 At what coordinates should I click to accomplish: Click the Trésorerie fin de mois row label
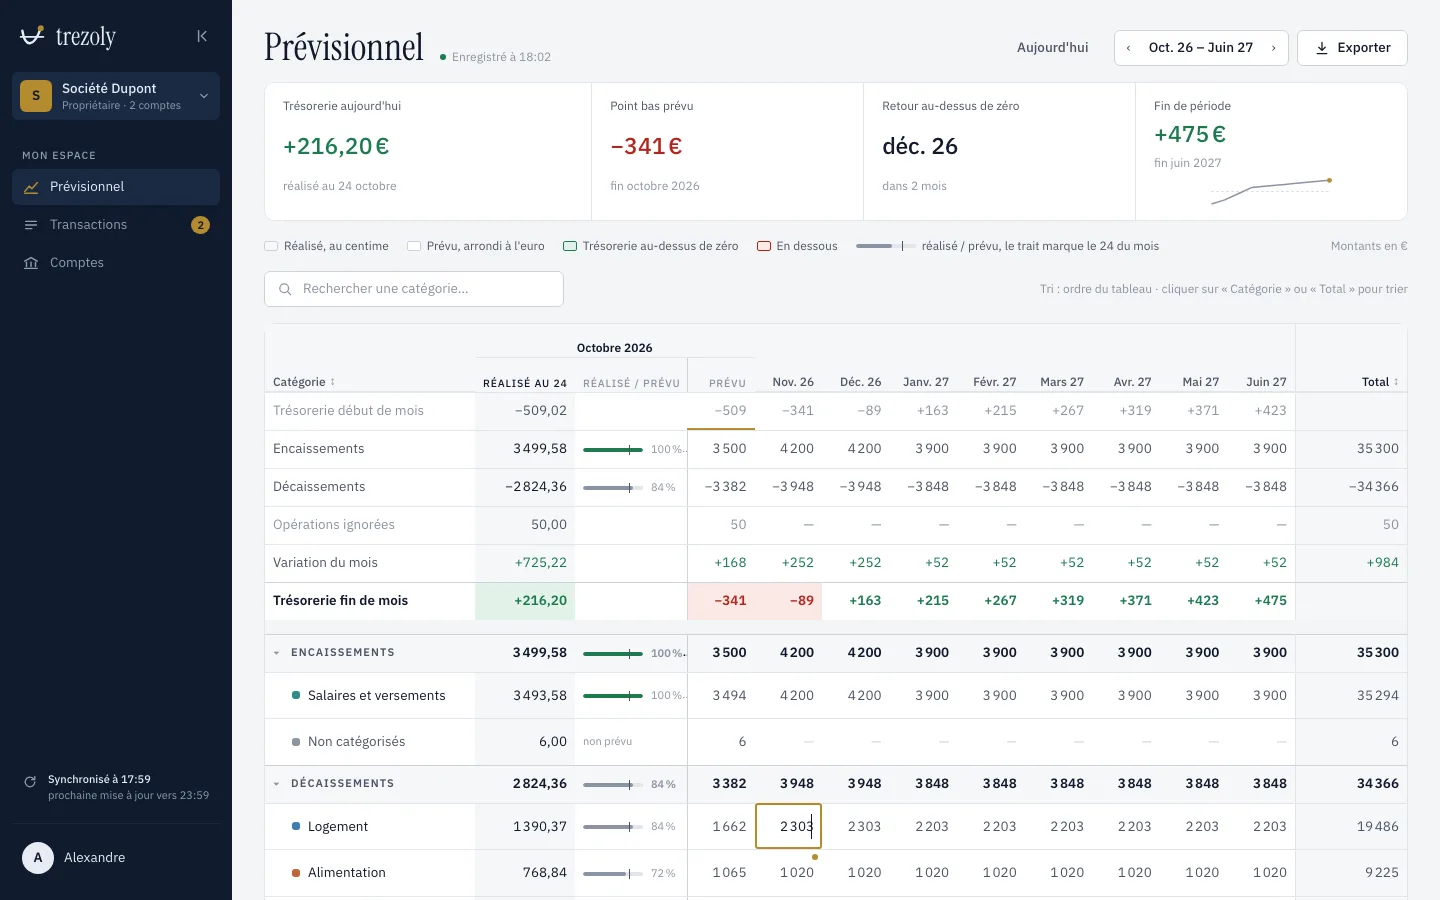point(340,601)
